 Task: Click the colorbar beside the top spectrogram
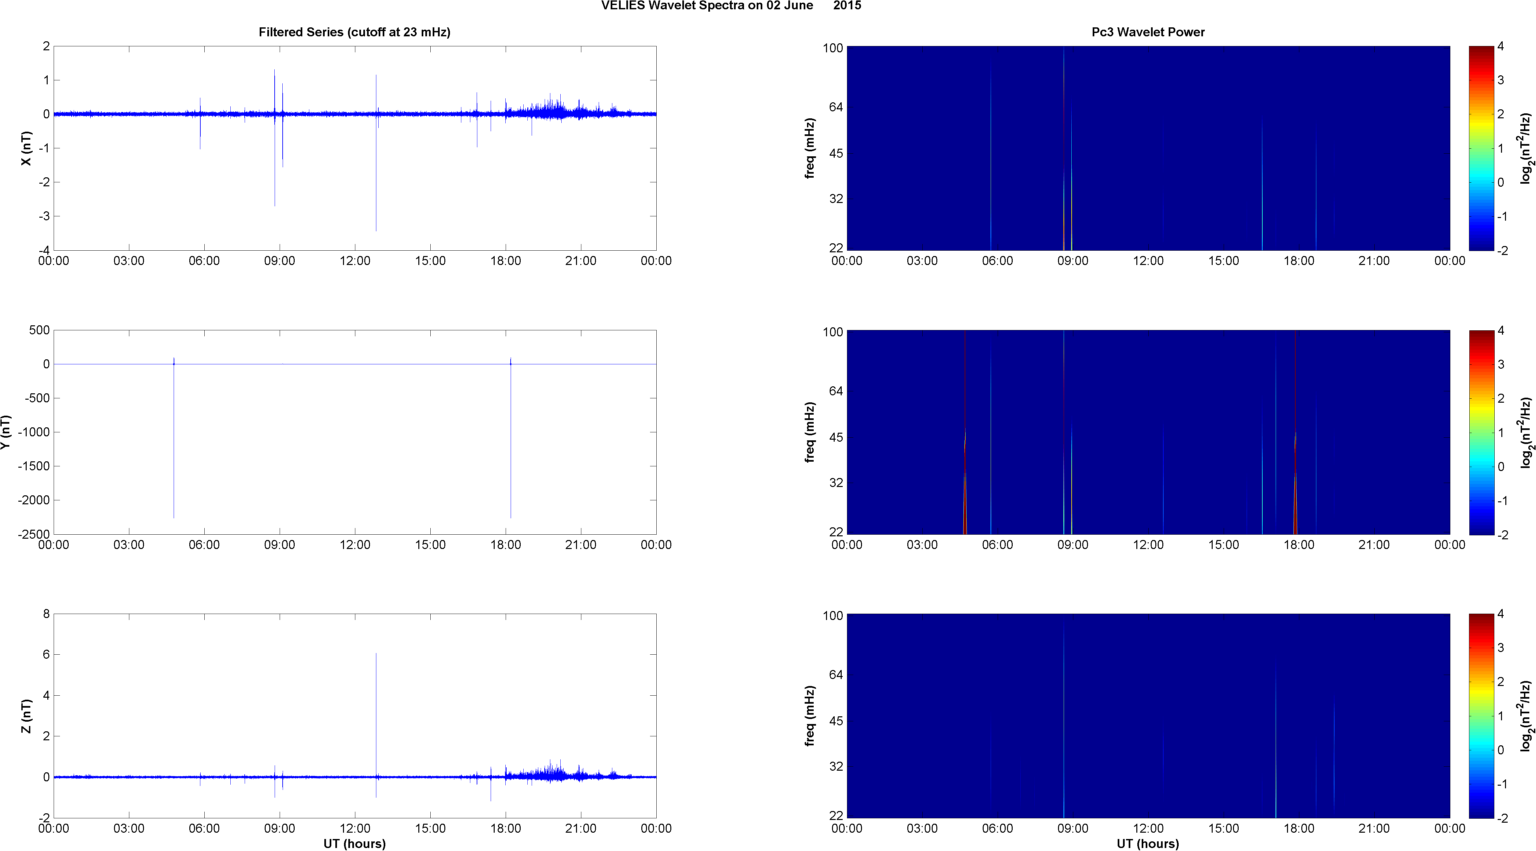[1480, 148]
